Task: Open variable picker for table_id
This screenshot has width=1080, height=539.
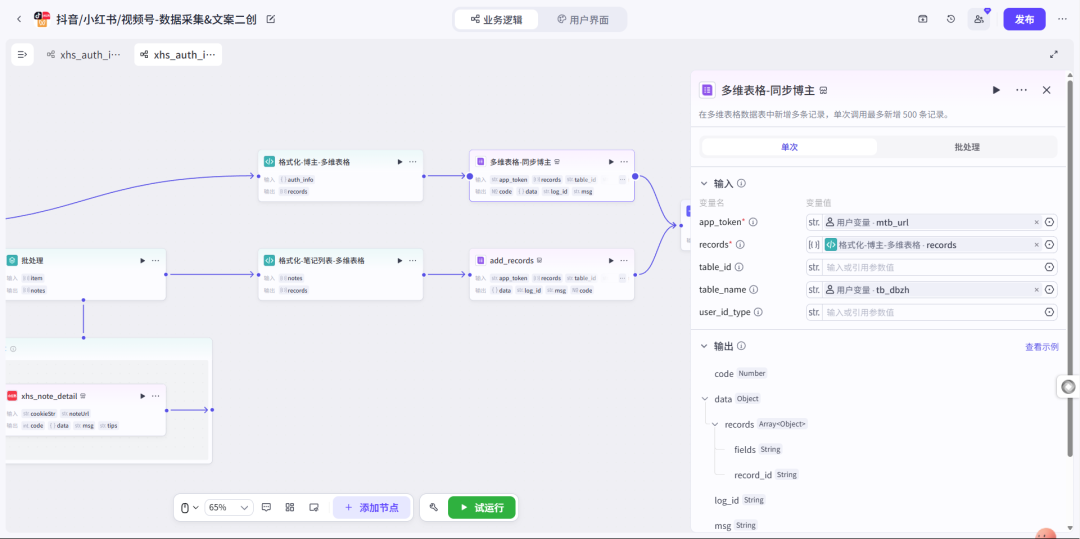Action: [1050, 267]
